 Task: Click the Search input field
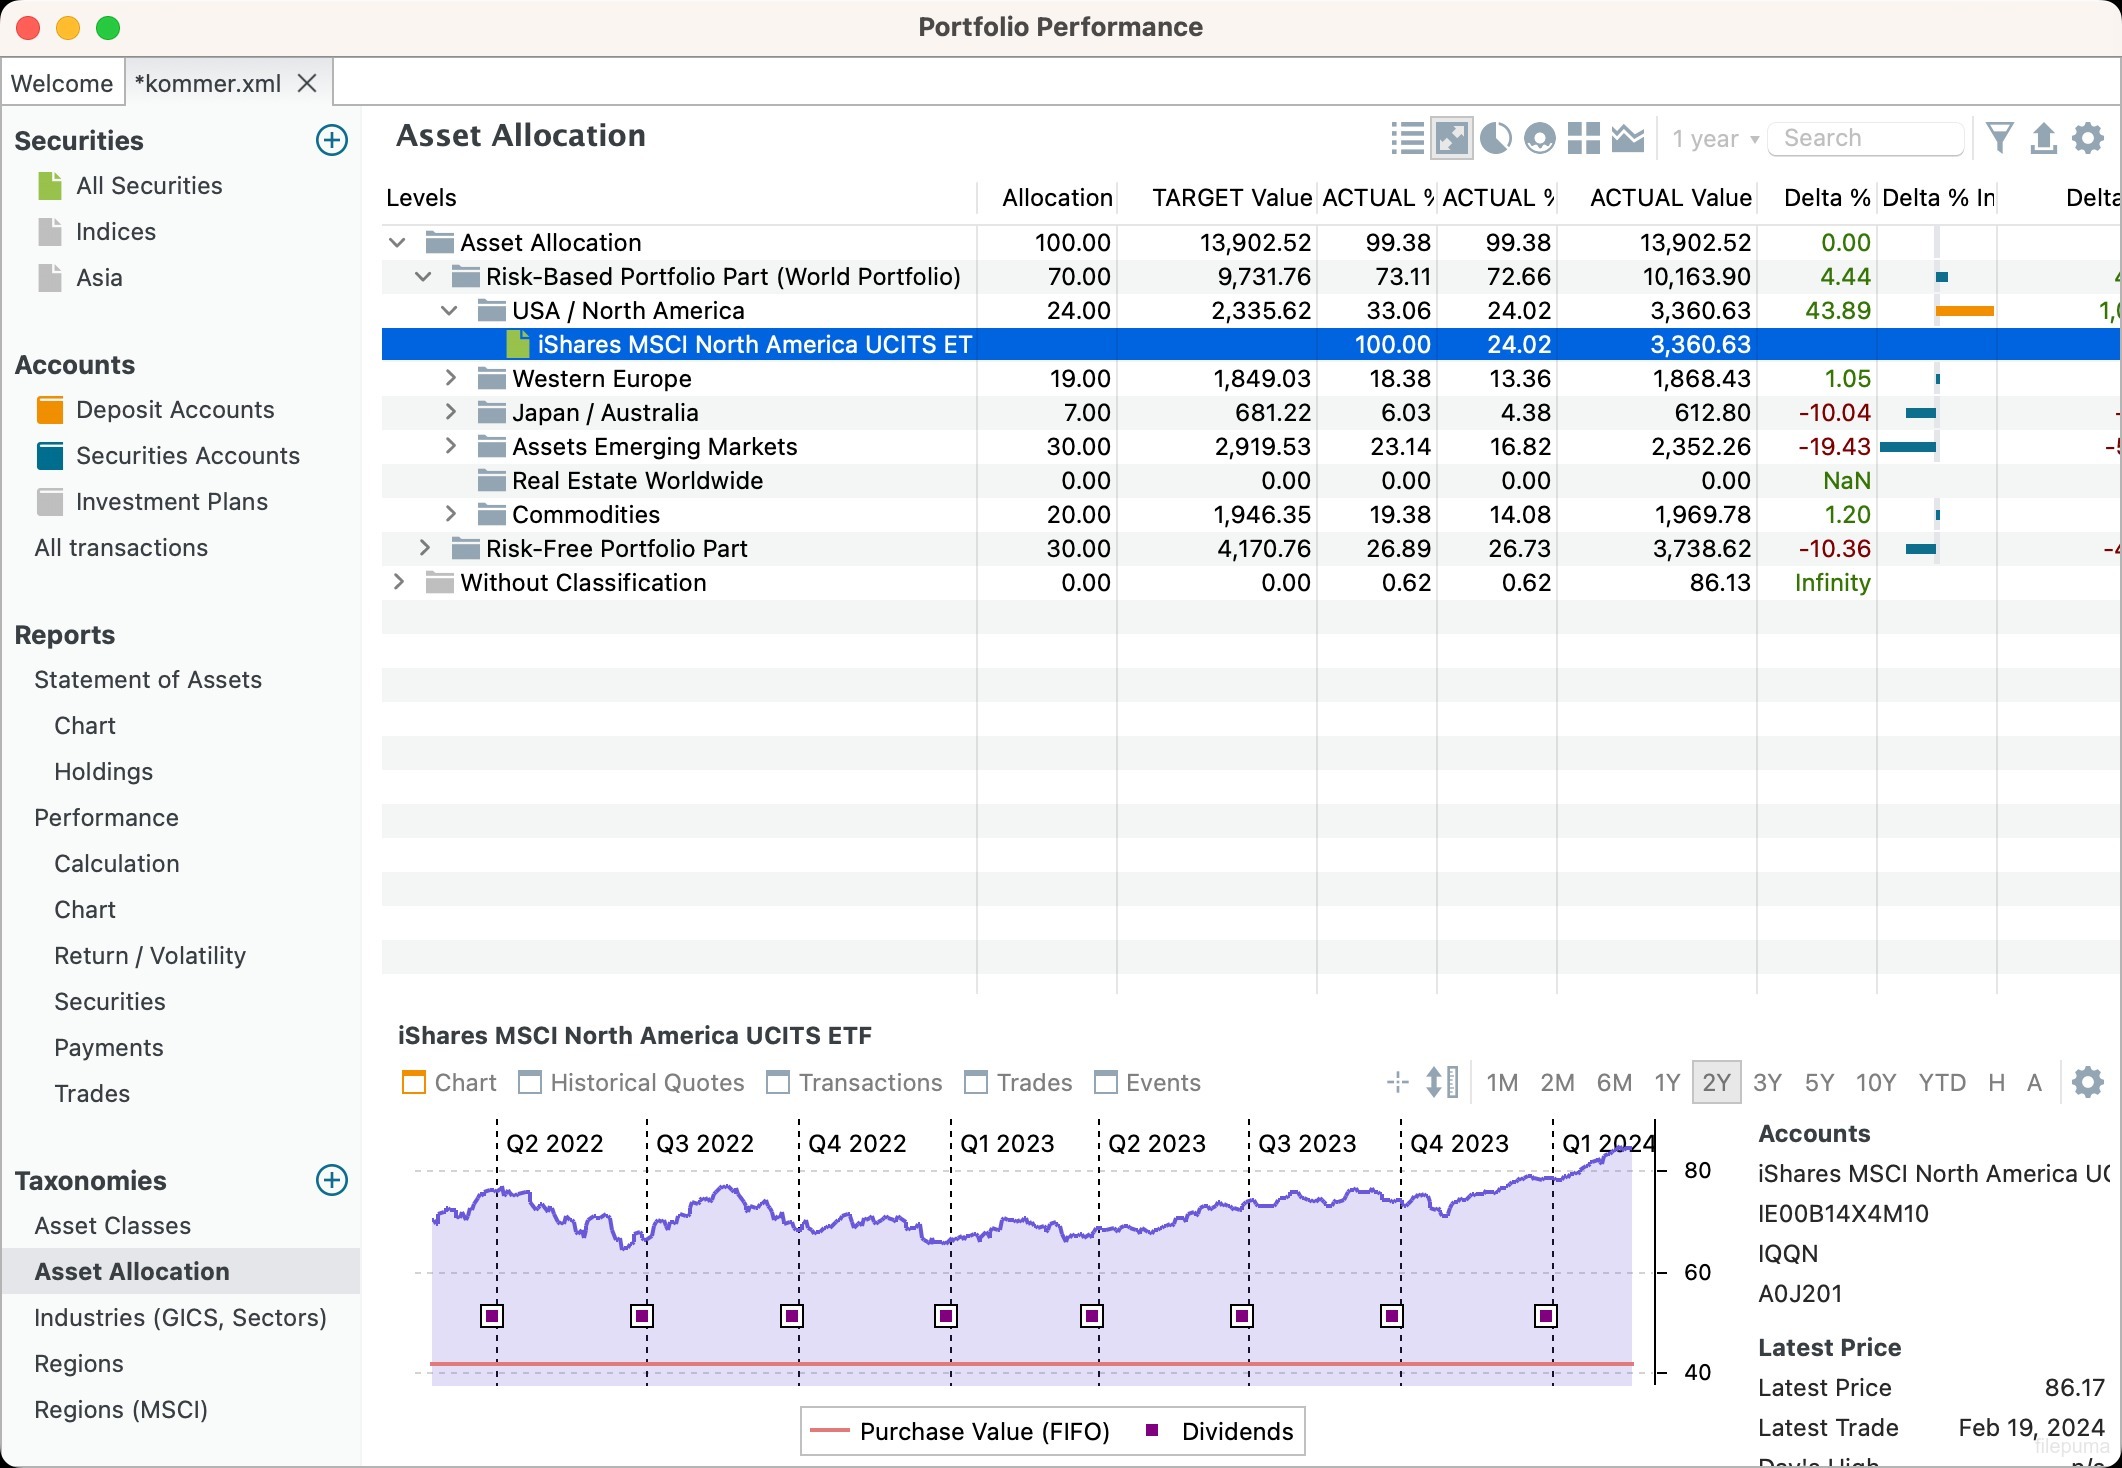[1866, 138]
